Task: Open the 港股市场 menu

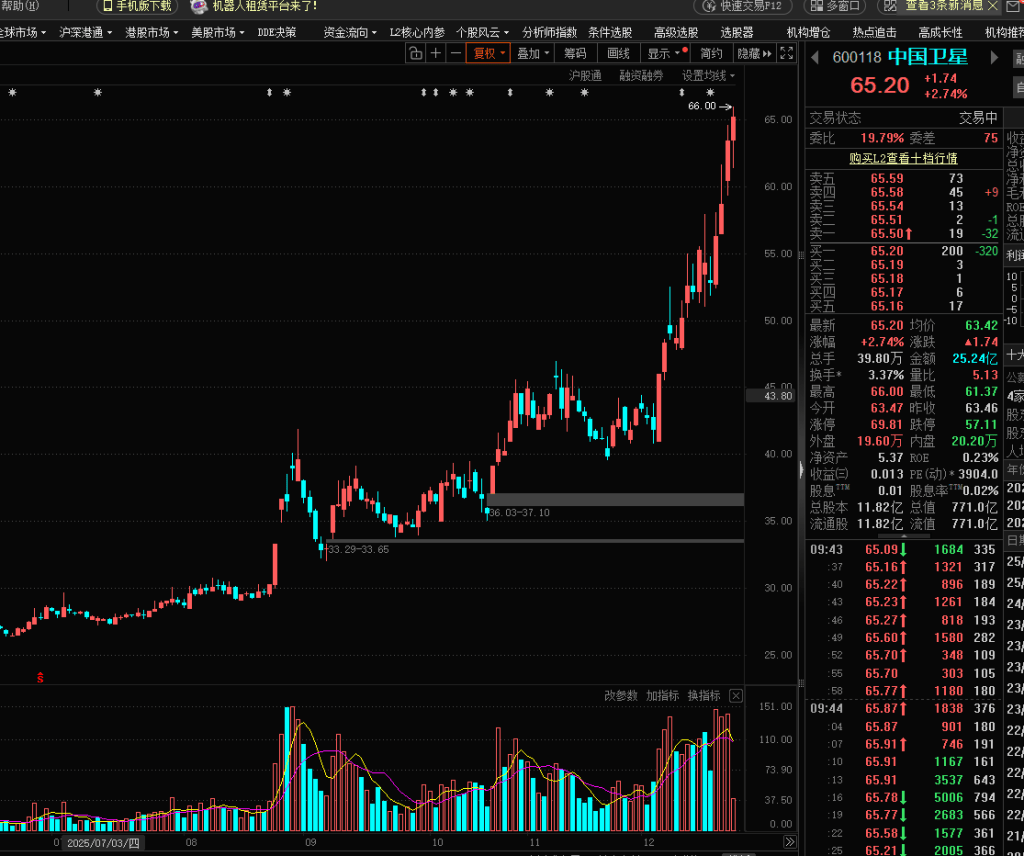Action: point(151,32)
